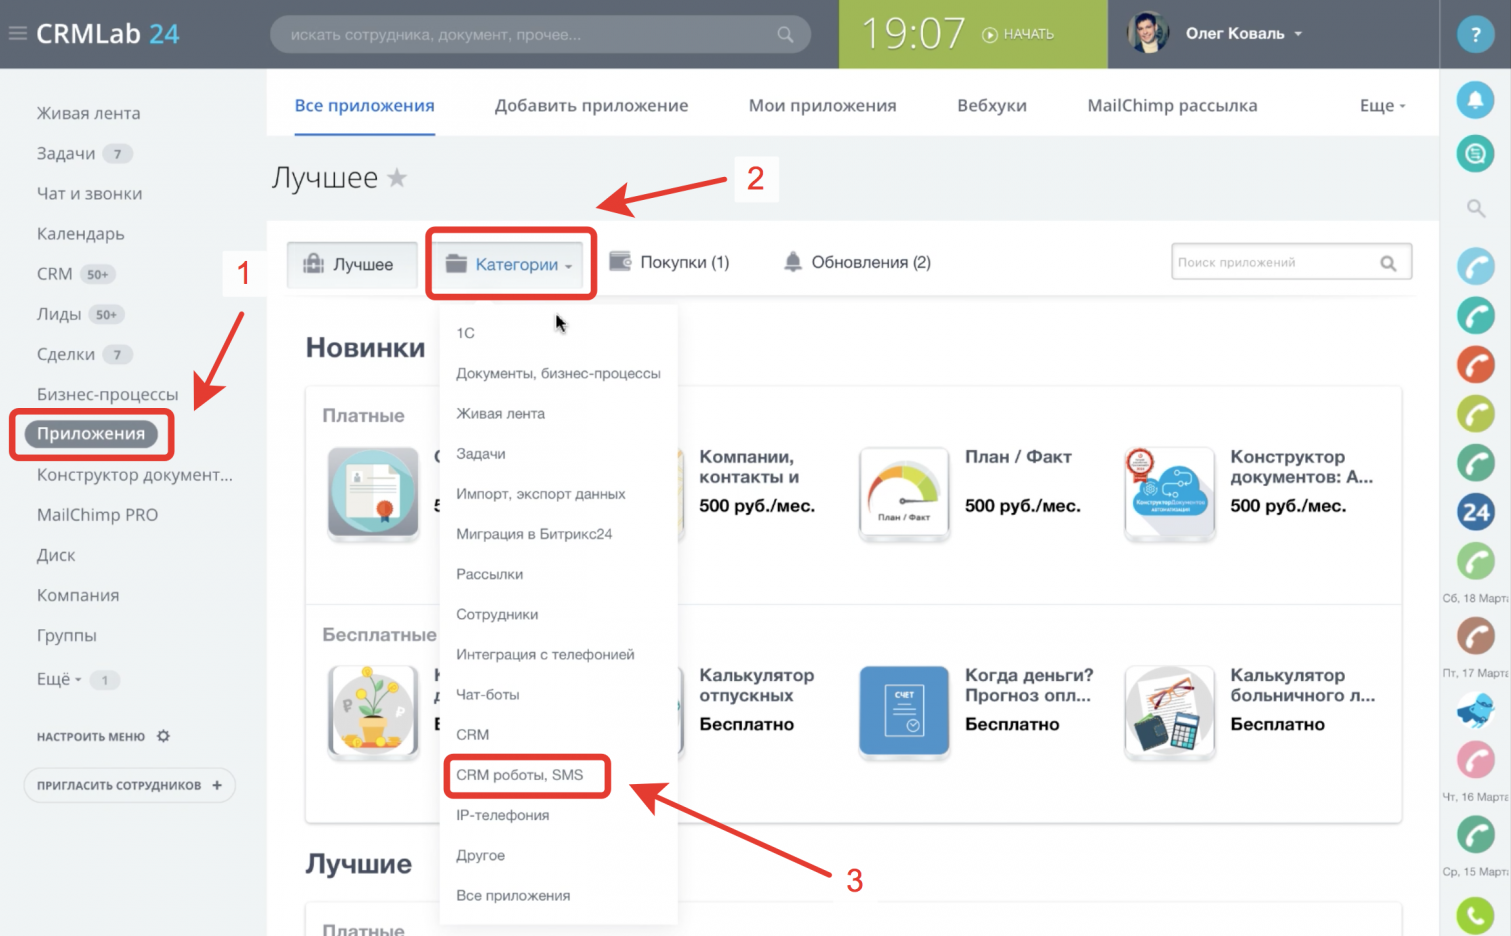Click the Настроить меню link
The image size is (1511, 936).
[x=91, y=737]
